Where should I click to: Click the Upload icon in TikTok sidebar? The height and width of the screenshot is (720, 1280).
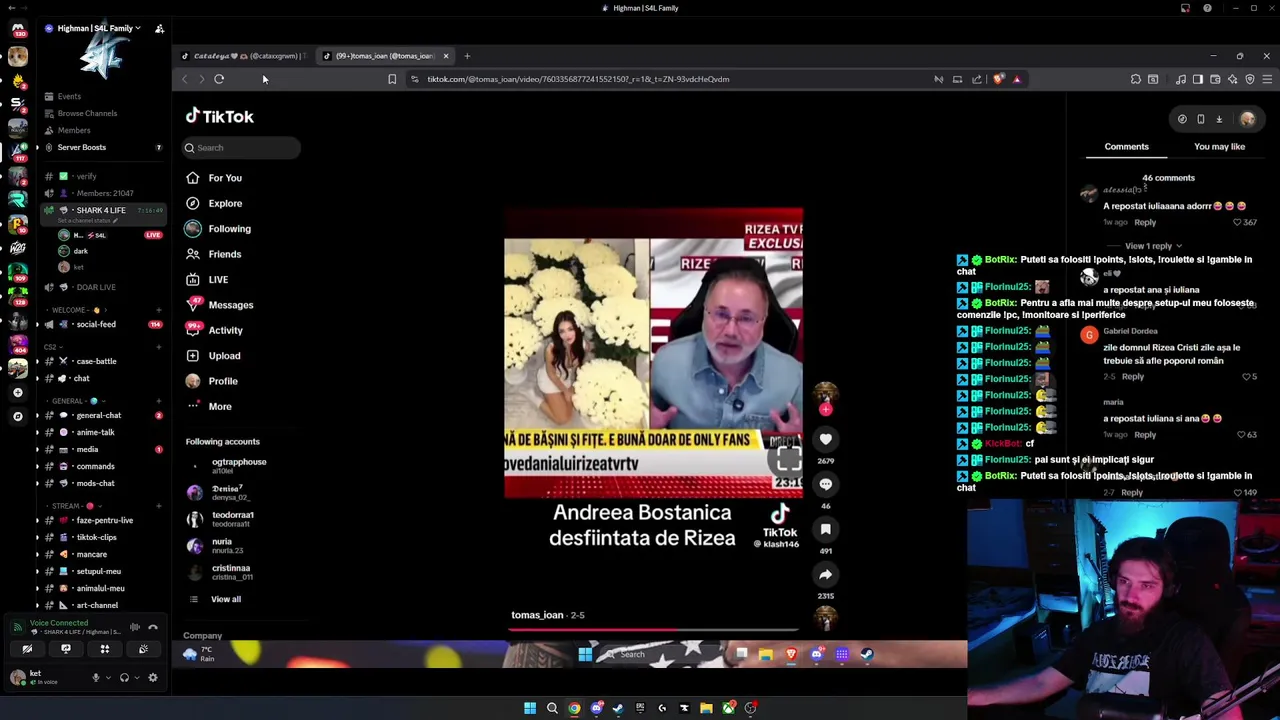click(193, 356)
